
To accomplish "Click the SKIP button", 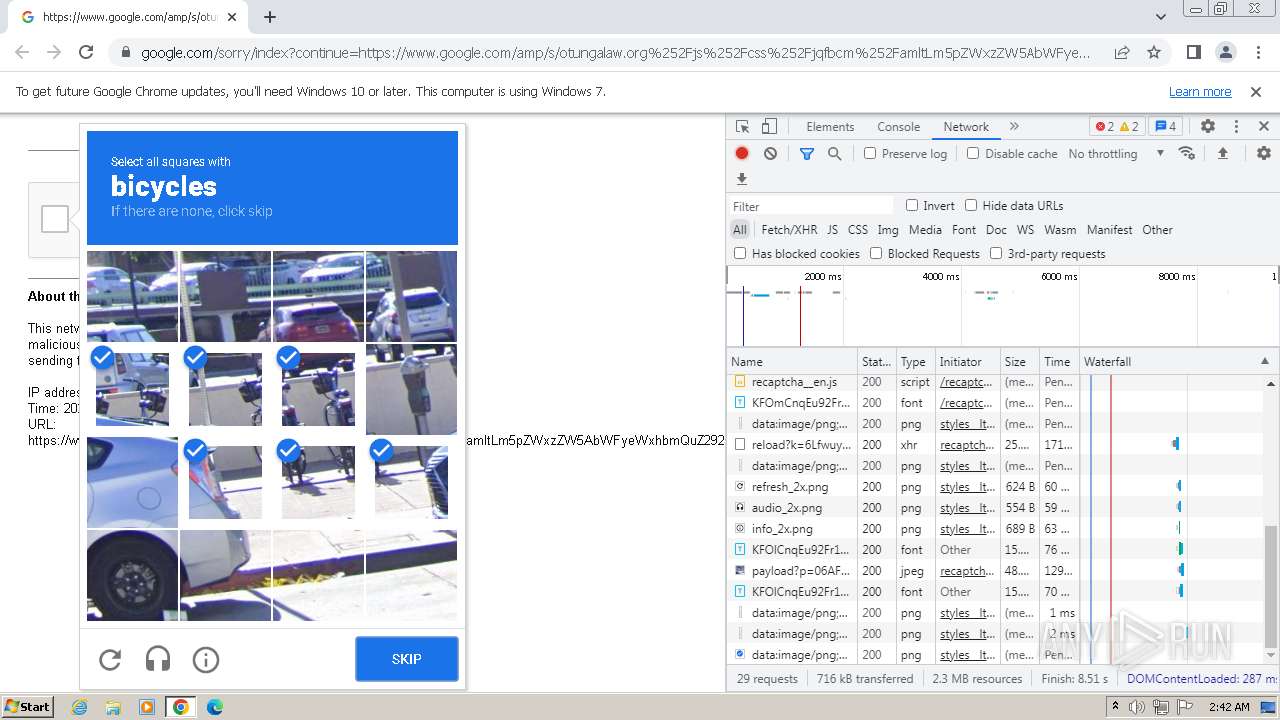I will [407, 659].
